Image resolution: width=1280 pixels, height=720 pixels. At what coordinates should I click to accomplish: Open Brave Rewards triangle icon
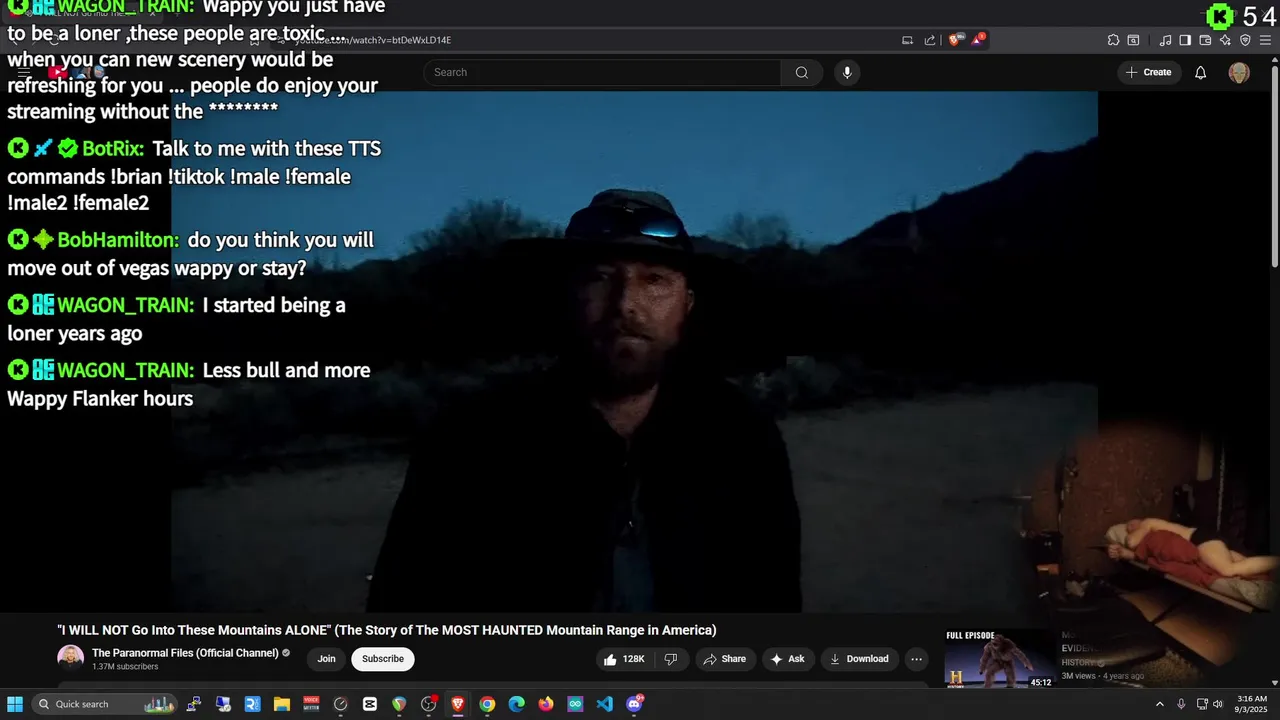coord(977,40)
